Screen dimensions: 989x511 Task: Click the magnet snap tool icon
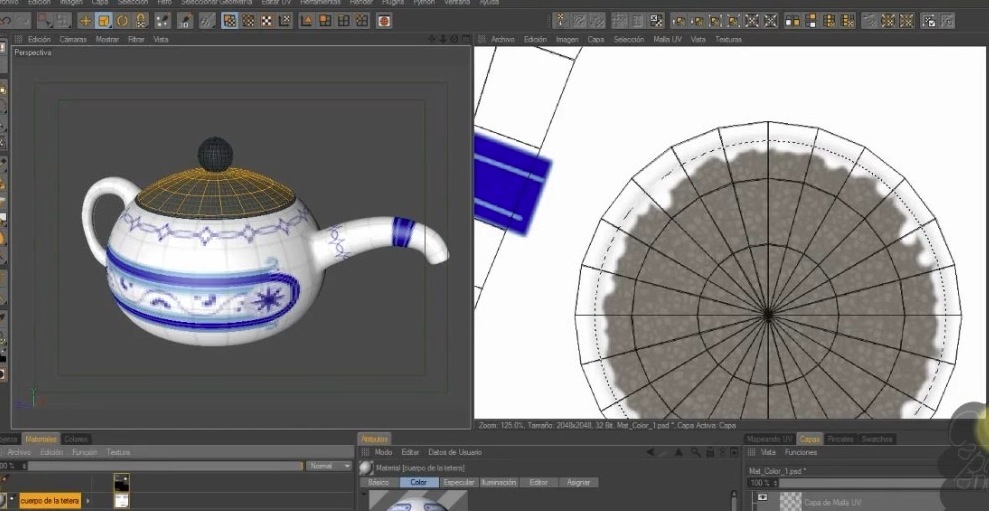click(x=141, y=21)
